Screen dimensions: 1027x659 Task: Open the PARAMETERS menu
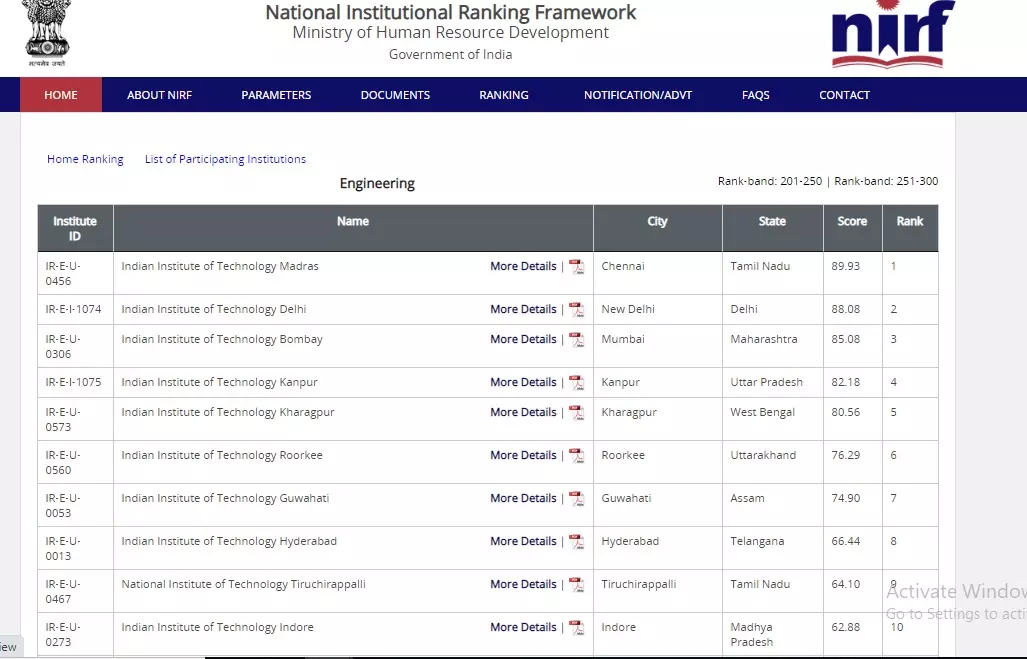coord(276,95)
